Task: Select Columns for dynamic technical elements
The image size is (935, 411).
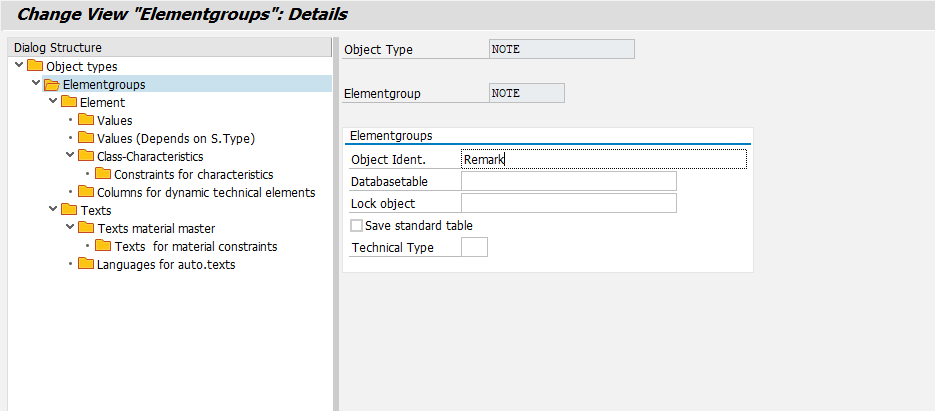Action: tap(205, 192)
